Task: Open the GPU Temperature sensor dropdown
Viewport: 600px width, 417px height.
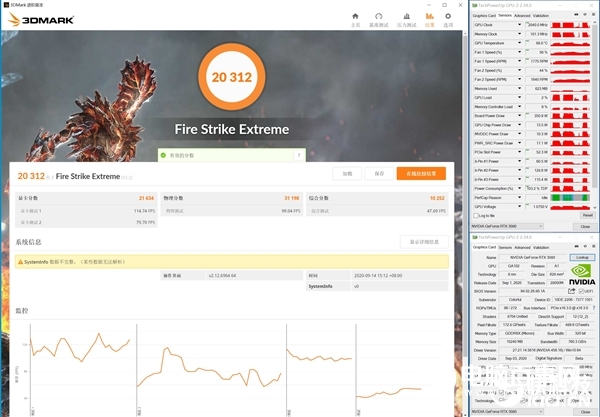Action: (520, 43)
